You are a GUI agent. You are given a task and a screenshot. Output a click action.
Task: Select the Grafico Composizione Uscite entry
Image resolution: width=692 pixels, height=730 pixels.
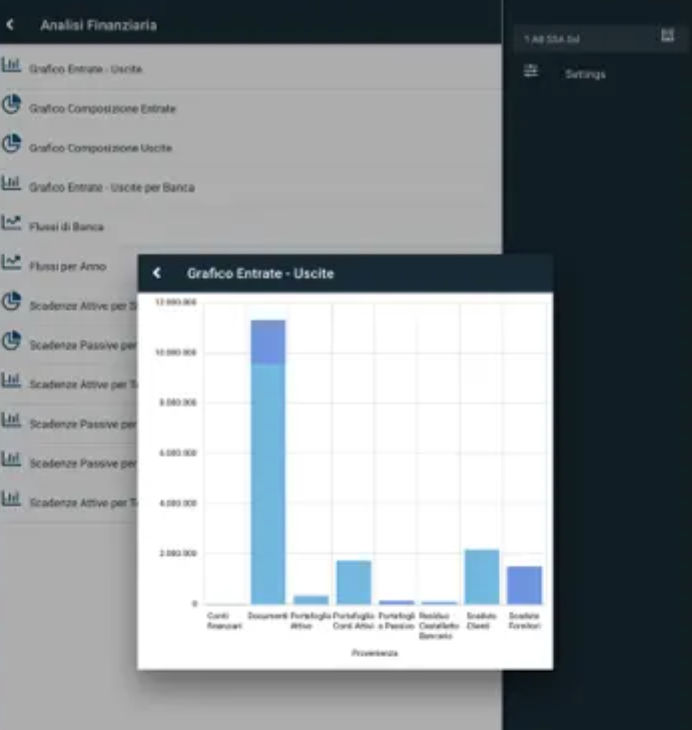click(x=101, y=148)
